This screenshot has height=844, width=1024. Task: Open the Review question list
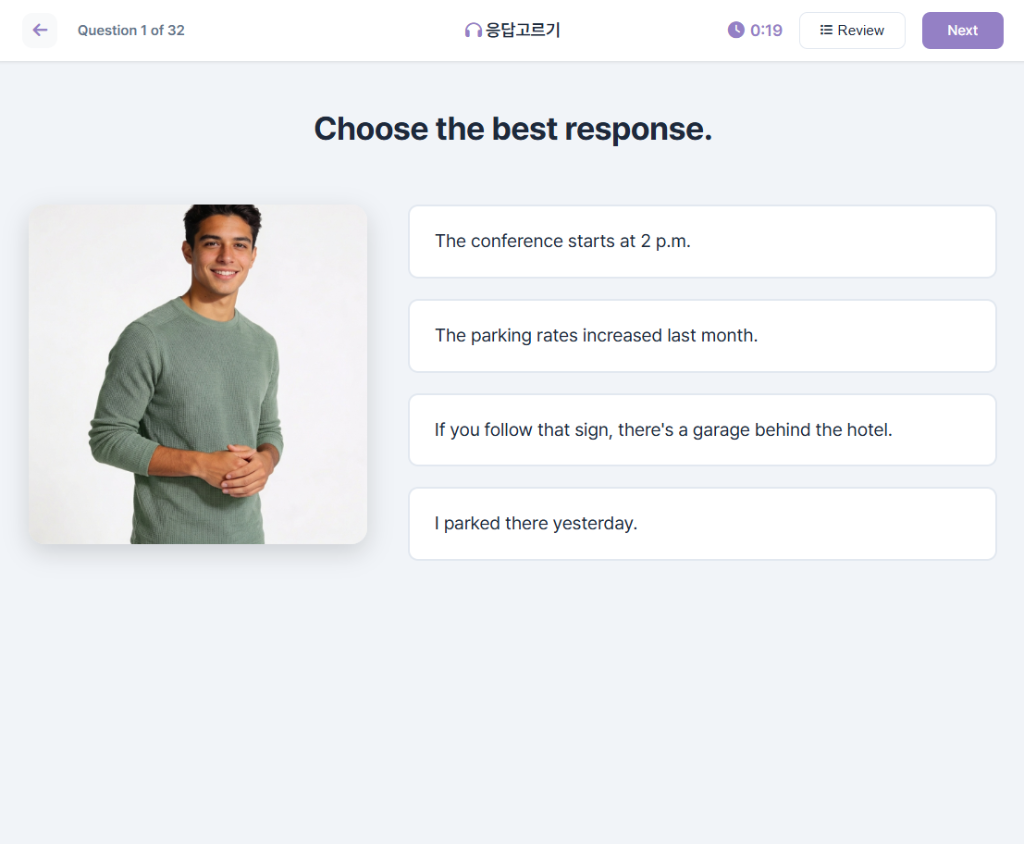(x=852, y=30)
